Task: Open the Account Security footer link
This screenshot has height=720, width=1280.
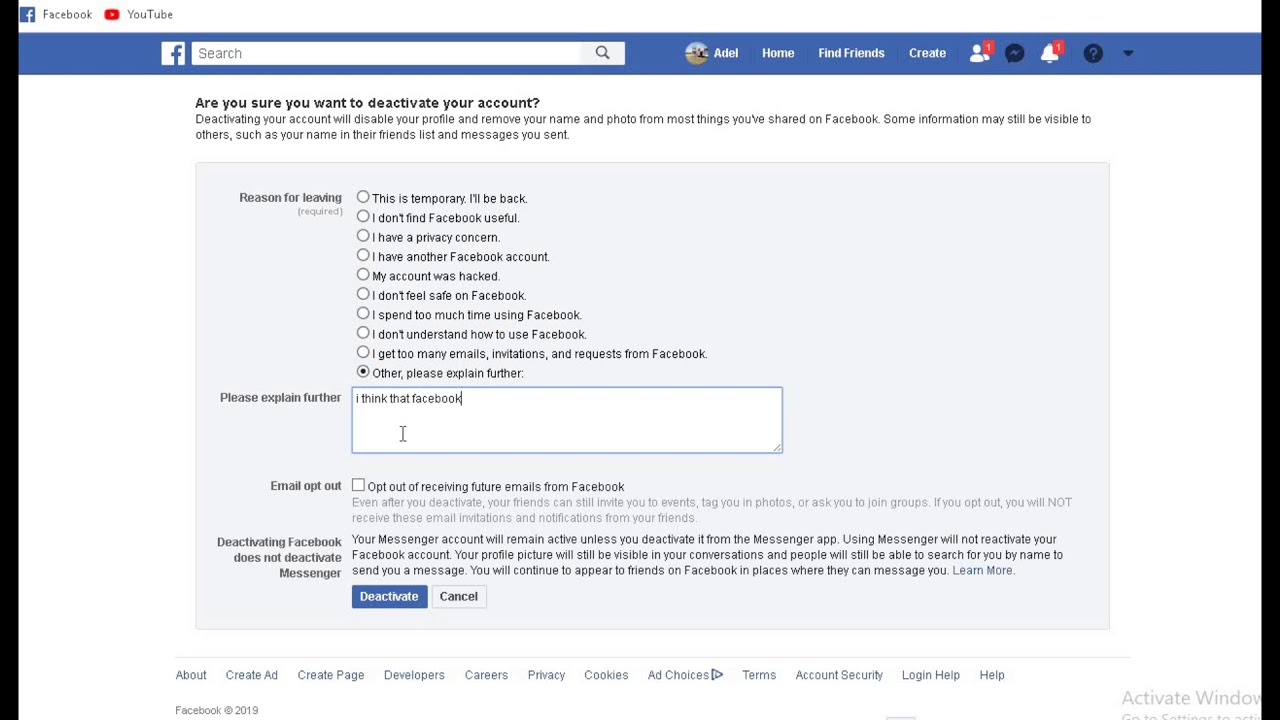Action: tap(839, 675)
